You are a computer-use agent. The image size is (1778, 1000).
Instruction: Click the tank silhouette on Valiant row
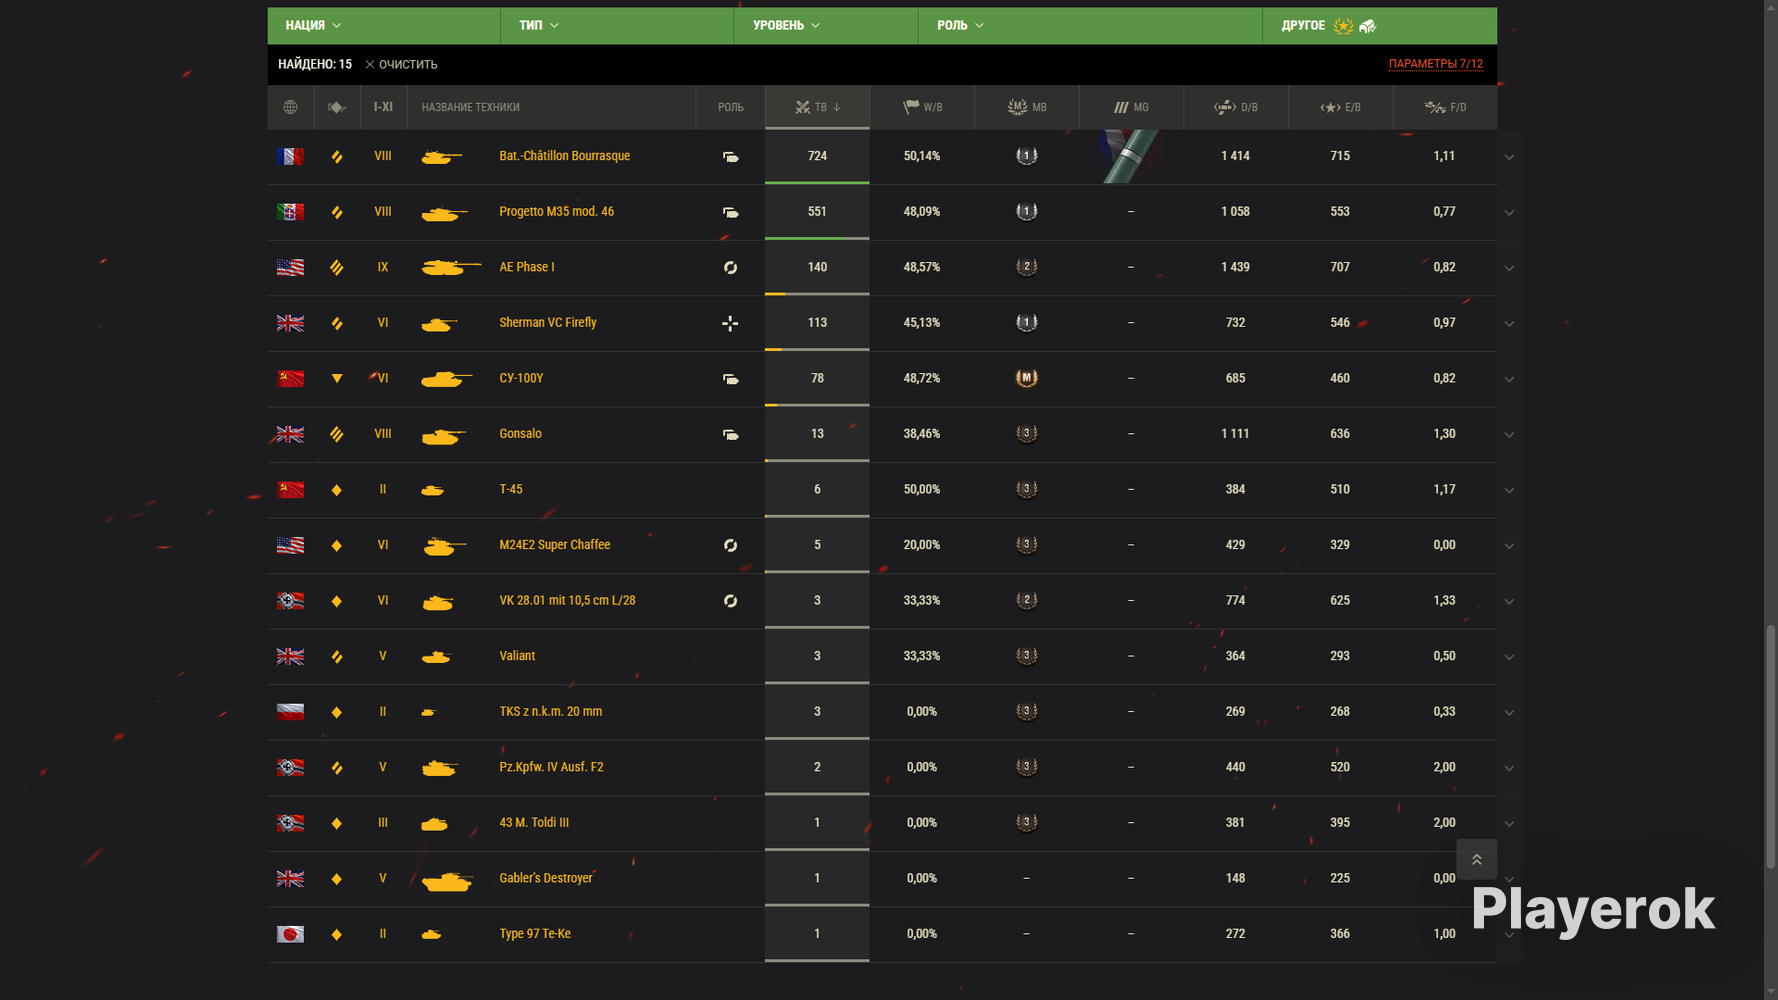(x=436, y=657)
